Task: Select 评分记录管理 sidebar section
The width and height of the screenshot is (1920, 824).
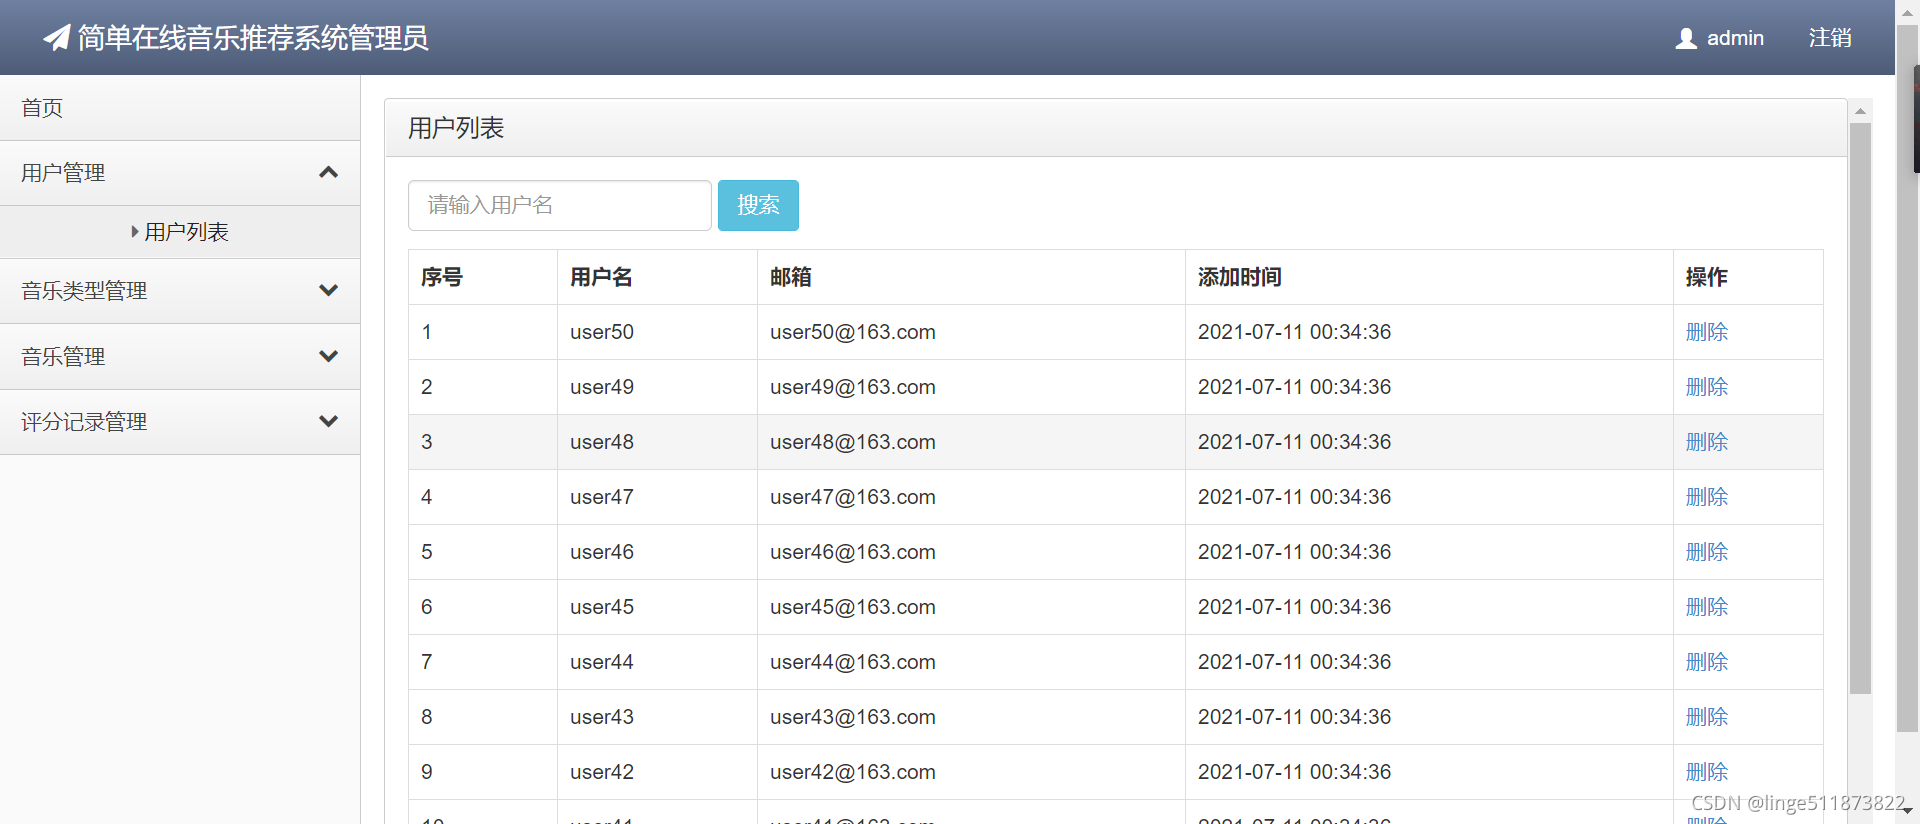Action: coord(180,422)
